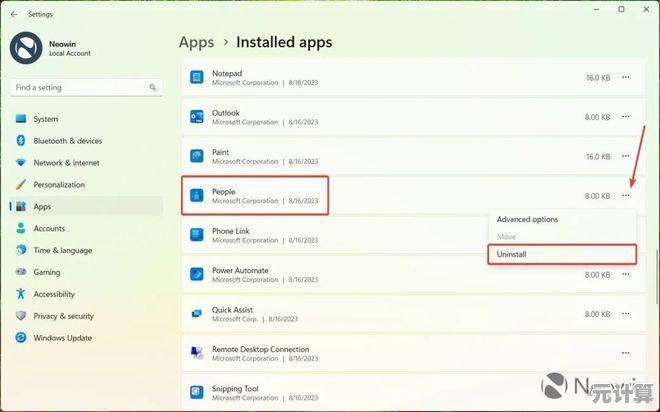Open Personalization in the sidebar
Viewport: 660px width, 412px height.
[x=59, y=185]
